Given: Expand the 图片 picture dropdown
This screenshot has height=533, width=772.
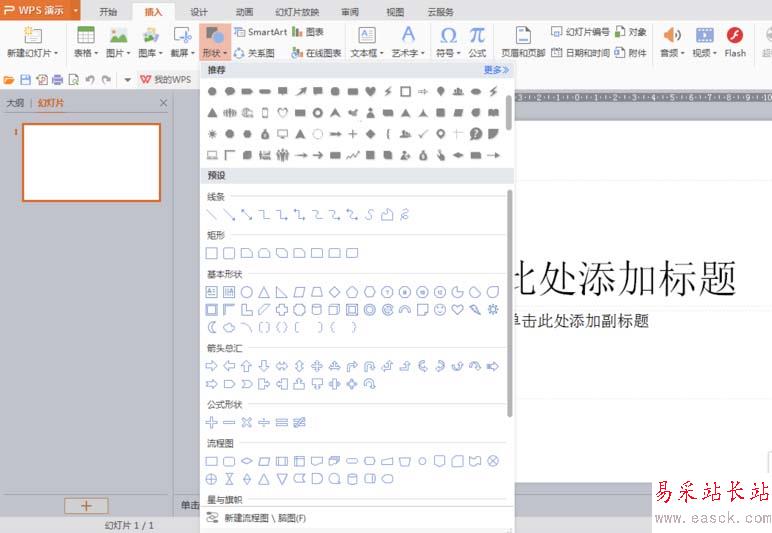Looking at the screenshot, I should [x=118, y=42].
